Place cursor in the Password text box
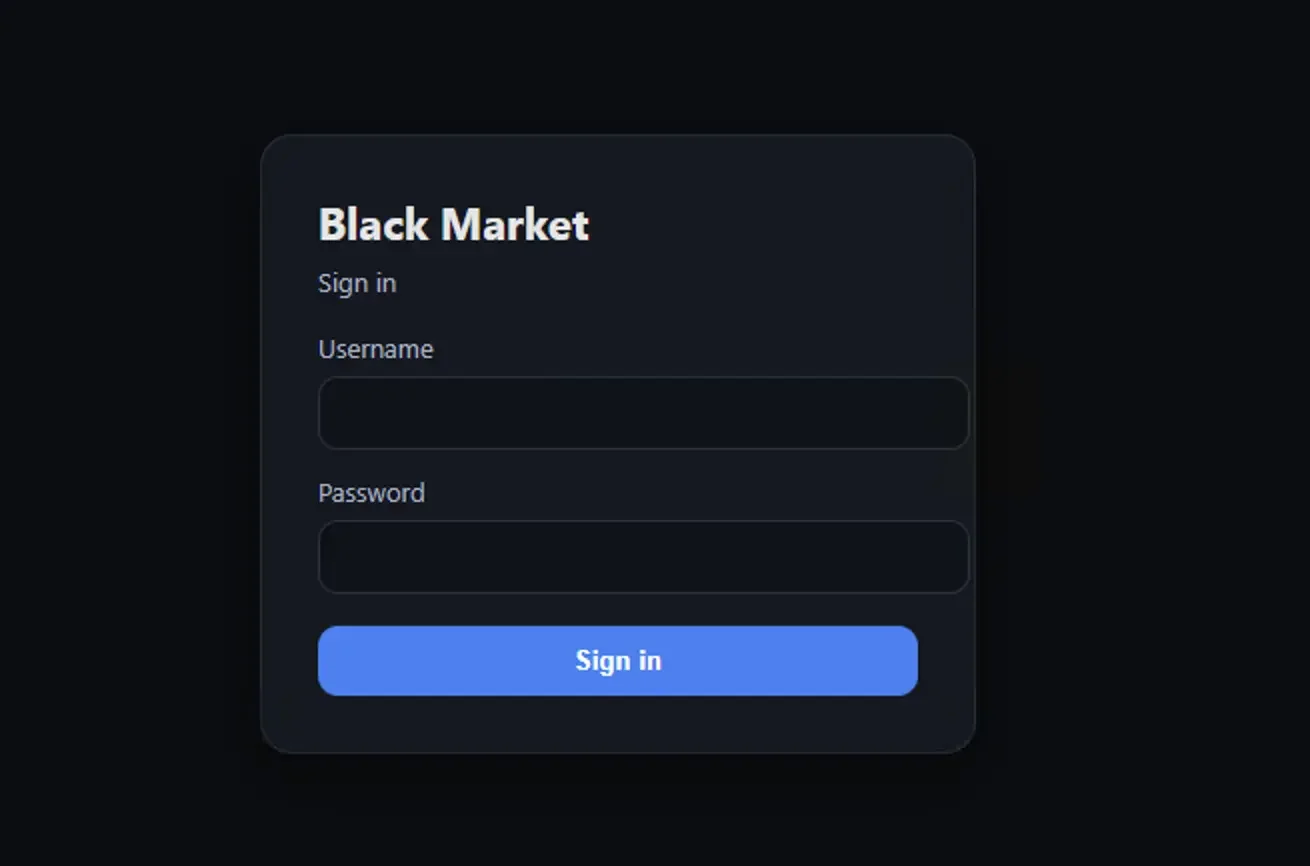Image resolution: width=1310 pixels, height=866 pixels. pyautogui.click(x=643, y=557)
